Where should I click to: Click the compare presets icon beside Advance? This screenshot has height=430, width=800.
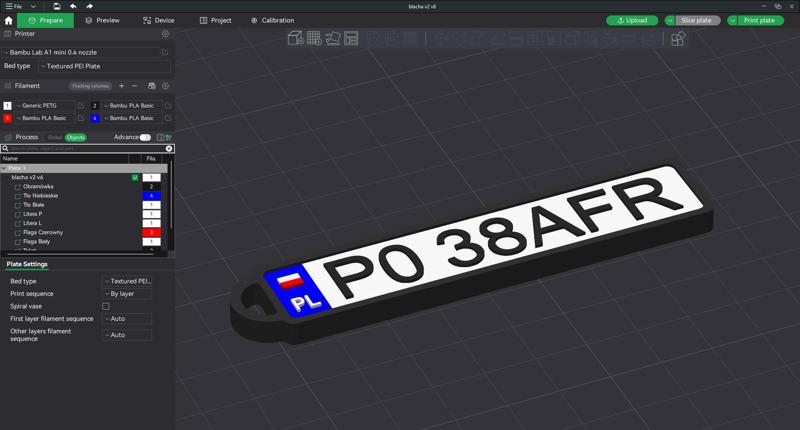[x=160, y=137]
